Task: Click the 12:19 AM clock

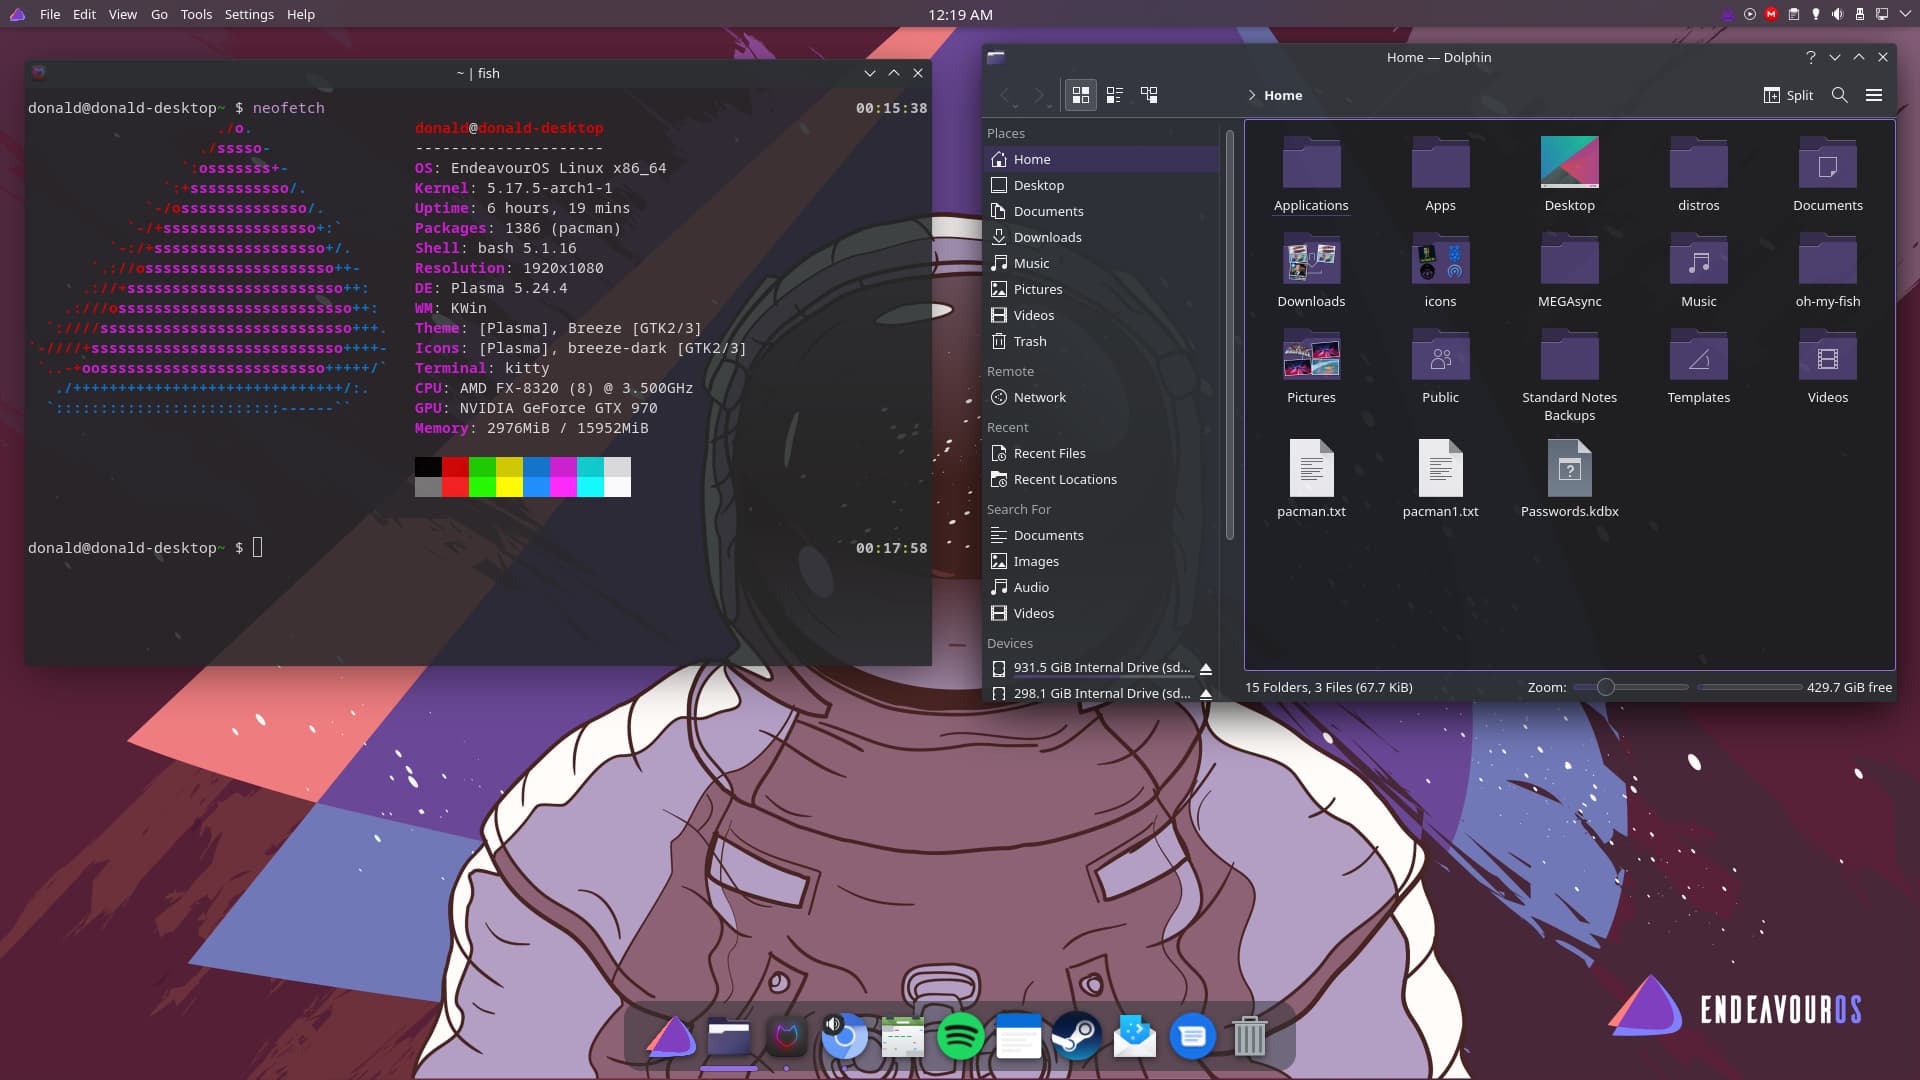Action: point(960,14)
